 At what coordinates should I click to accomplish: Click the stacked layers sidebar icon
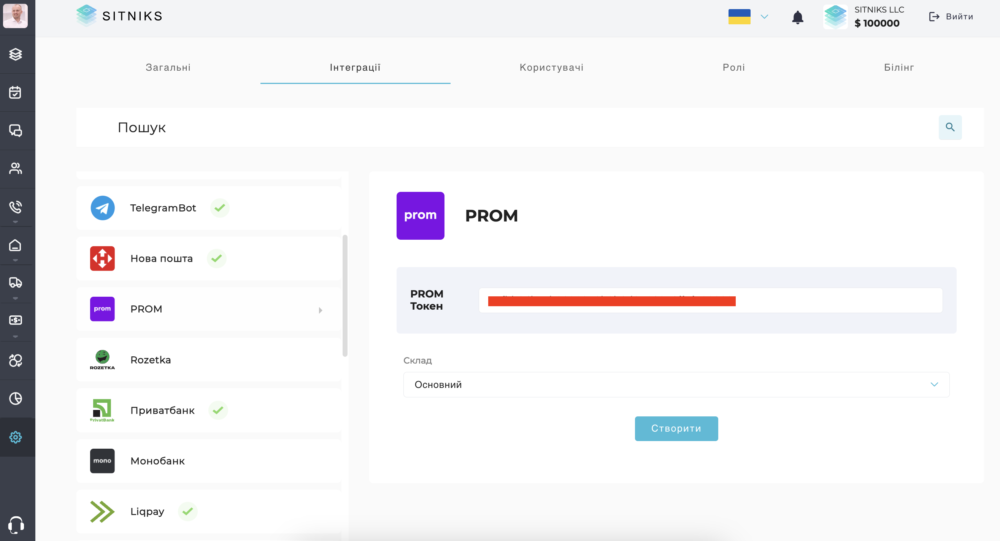[15, 54]
